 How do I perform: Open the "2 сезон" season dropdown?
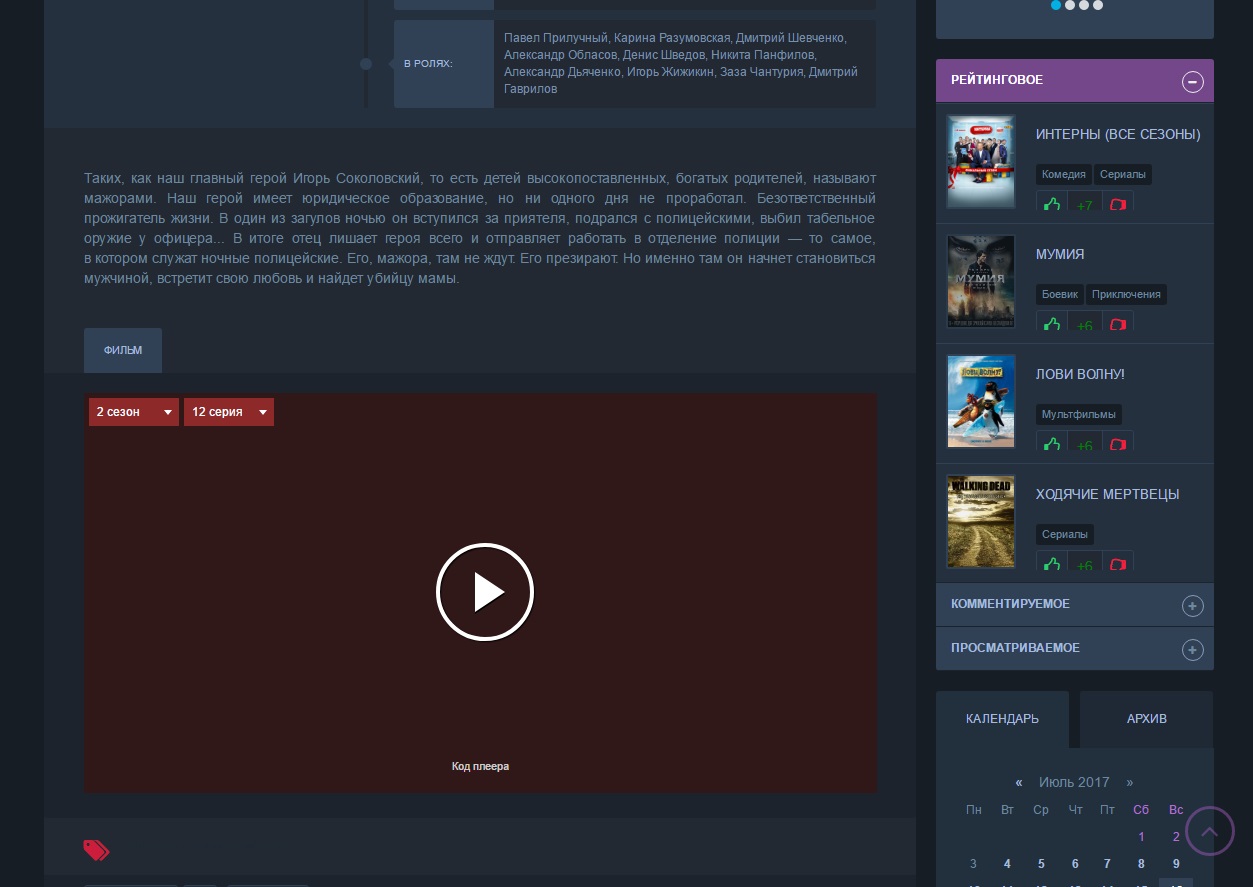click(x=133, y=412)
